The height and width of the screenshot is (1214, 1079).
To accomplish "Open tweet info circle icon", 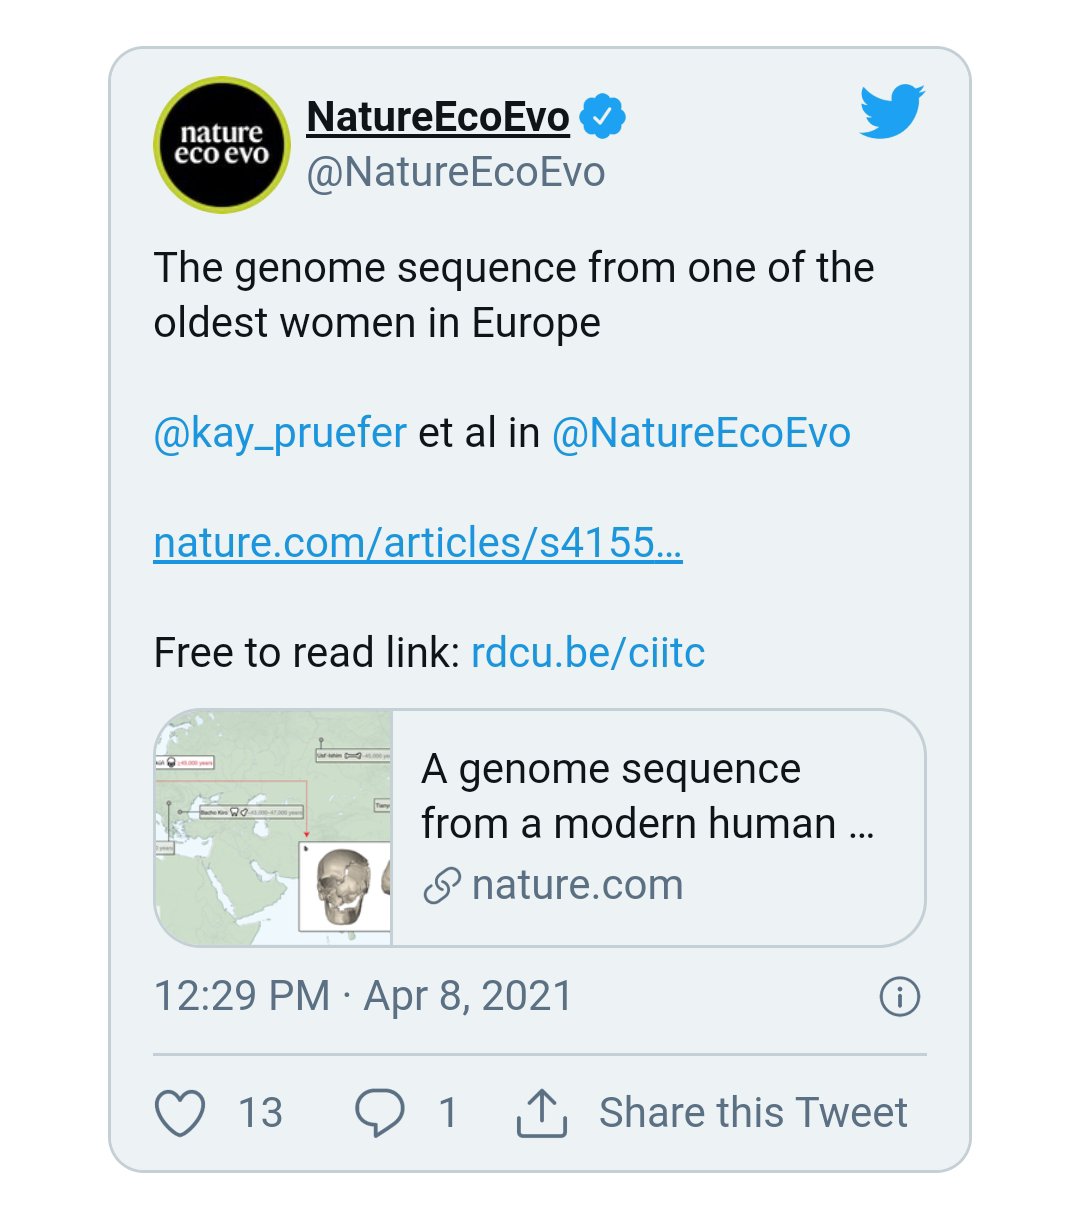I will point(899,997).
